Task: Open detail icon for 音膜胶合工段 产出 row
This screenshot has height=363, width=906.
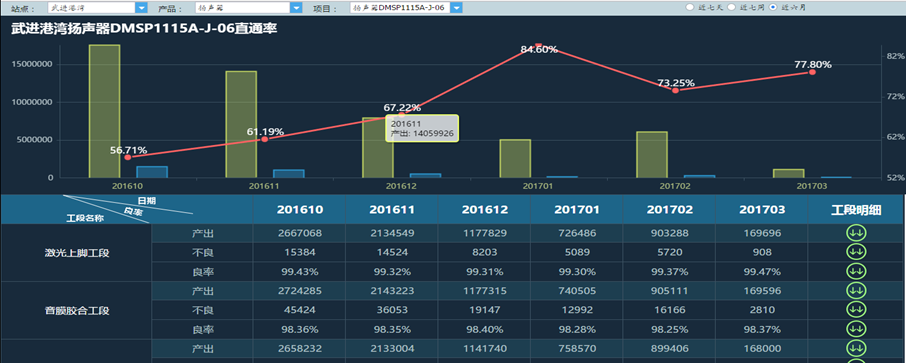Action: click(856, 290)
